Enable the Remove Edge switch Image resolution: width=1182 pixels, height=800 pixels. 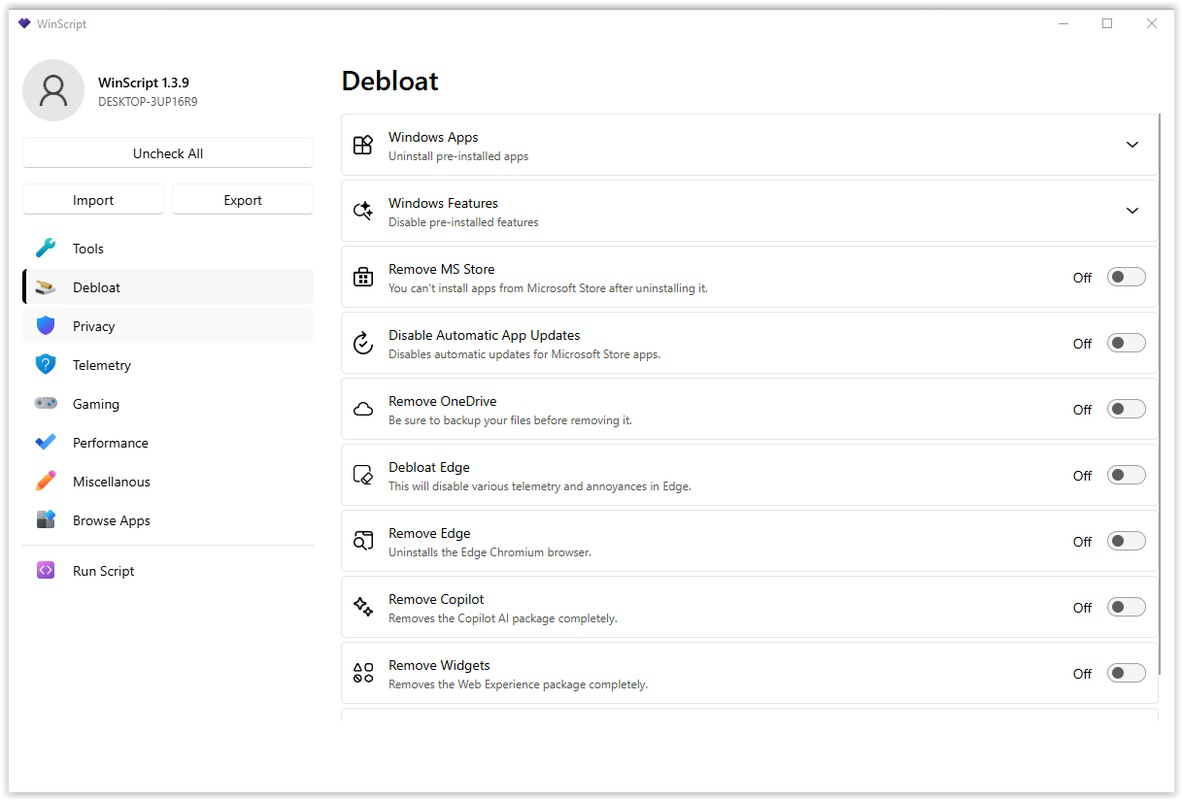point(1126,541)
